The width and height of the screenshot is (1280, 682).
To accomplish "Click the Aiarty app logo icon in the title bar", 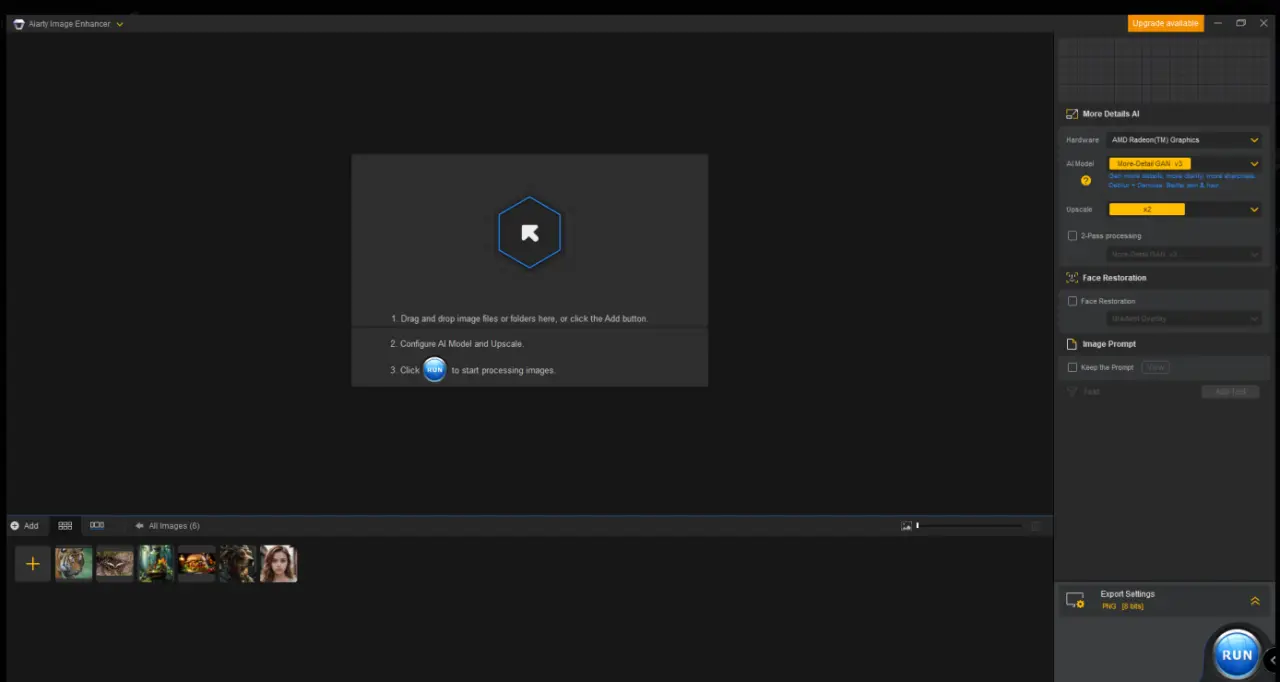I will (x=18, y=24).
